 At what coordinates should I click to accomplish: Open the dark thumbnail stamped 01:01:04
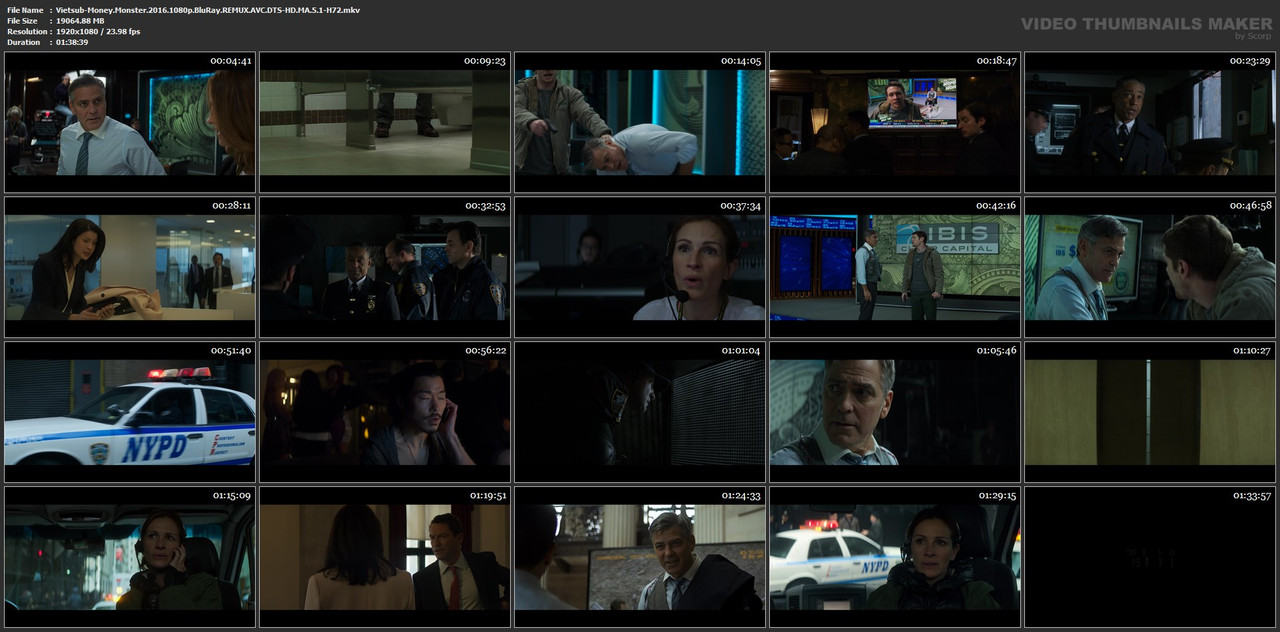(x=640, y=412)
